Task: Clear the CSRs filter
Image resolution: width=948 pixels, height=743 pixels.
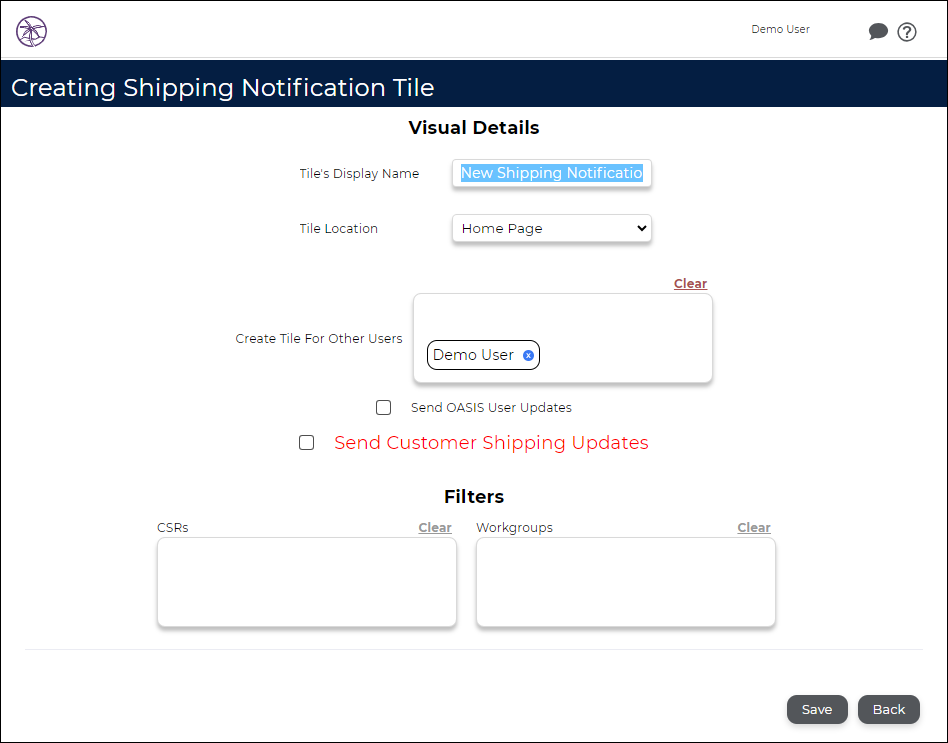Action: (434, 527)
